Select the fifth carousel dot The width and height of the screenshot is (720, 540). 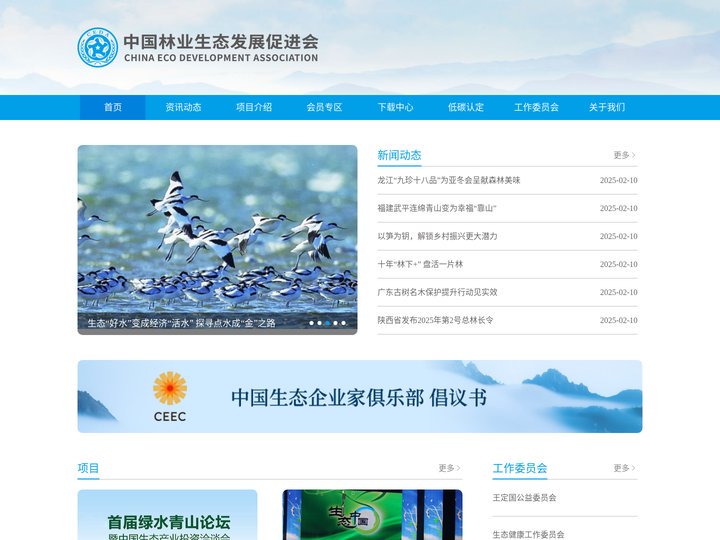(x=343, y=323)
